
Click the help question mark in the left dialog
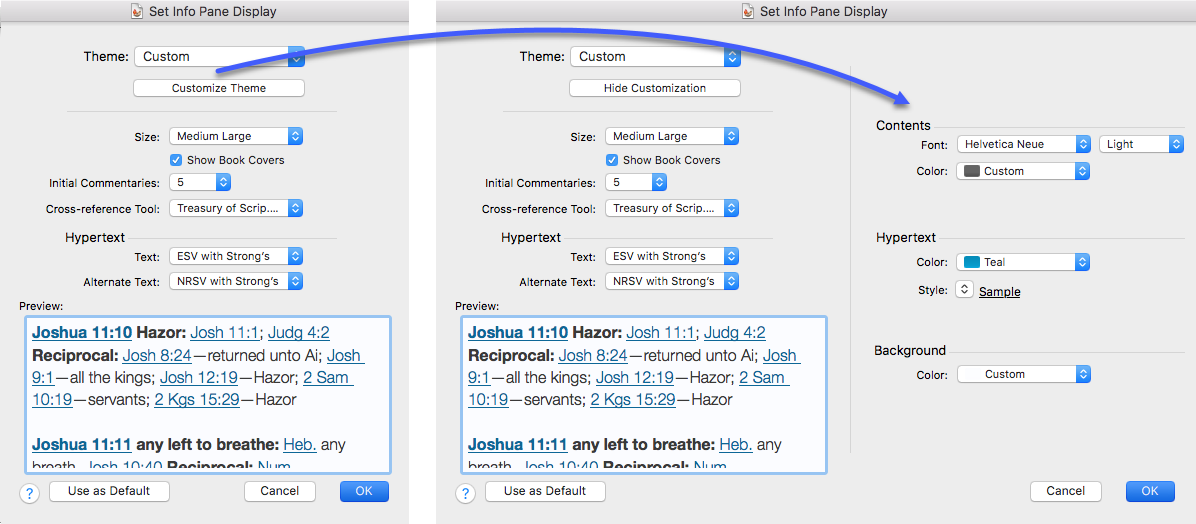pyautogui.click(x=30, y=492)
